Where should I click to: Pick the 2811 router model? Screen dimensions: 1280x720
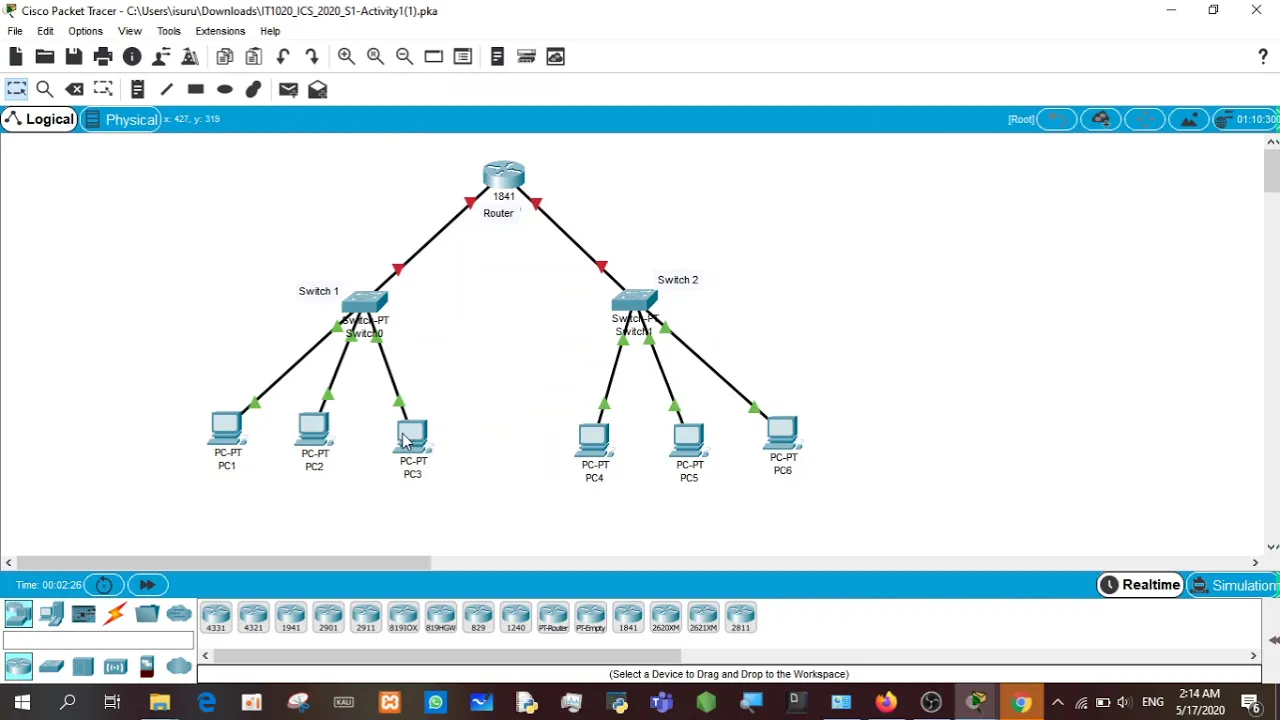(740, 618)
